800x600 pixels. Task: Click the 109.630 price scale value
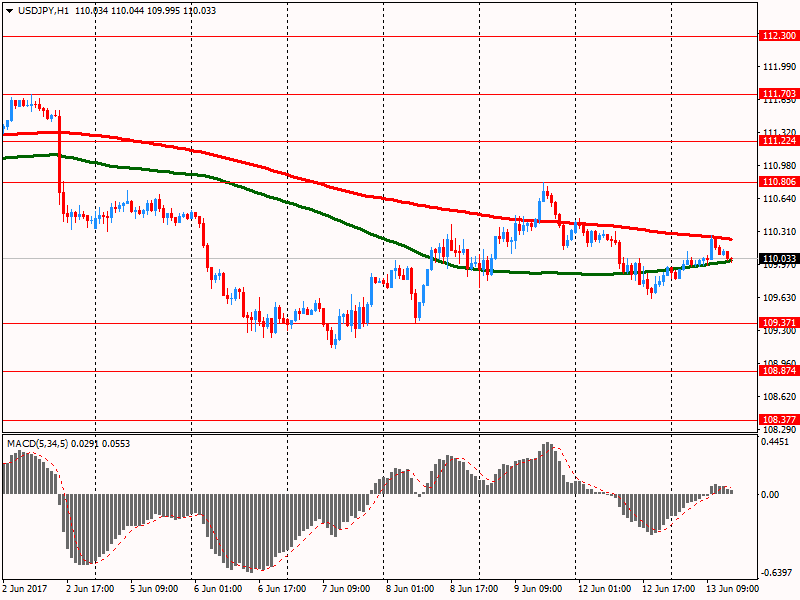pyautogui.click(x=780, y=297)
